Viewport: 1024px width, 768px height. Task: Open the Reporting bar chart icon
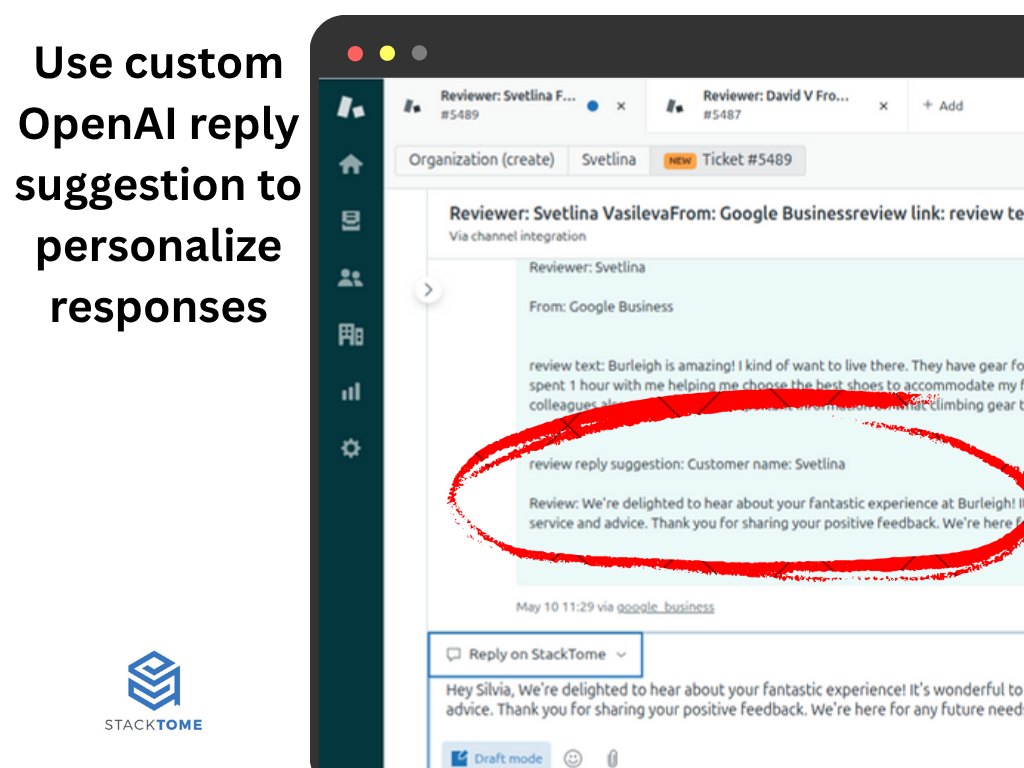click(351, 391)
